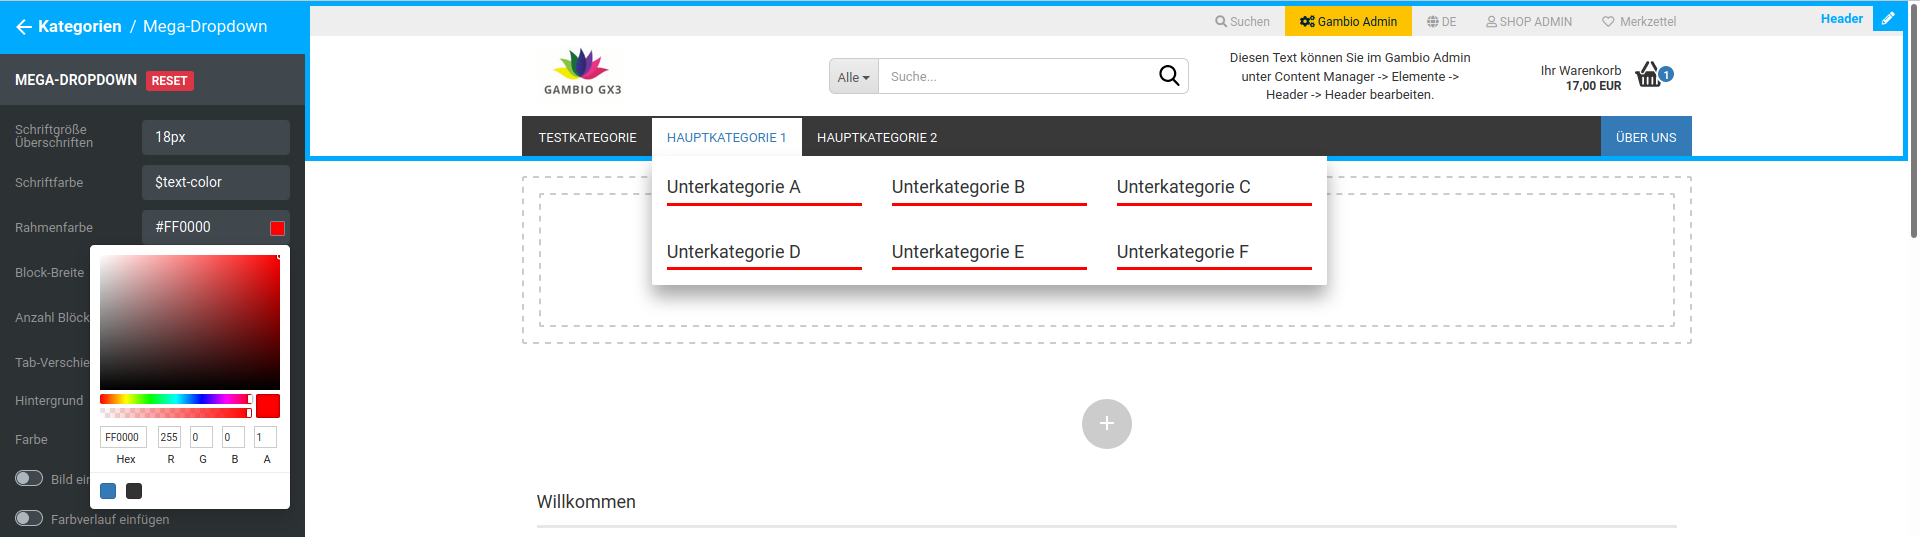Image resolution: width=1920 pixels, height=537 pixels.
Task: Select the HAUPTKATEGORIE 2 menu item
Action: (876, 138)
